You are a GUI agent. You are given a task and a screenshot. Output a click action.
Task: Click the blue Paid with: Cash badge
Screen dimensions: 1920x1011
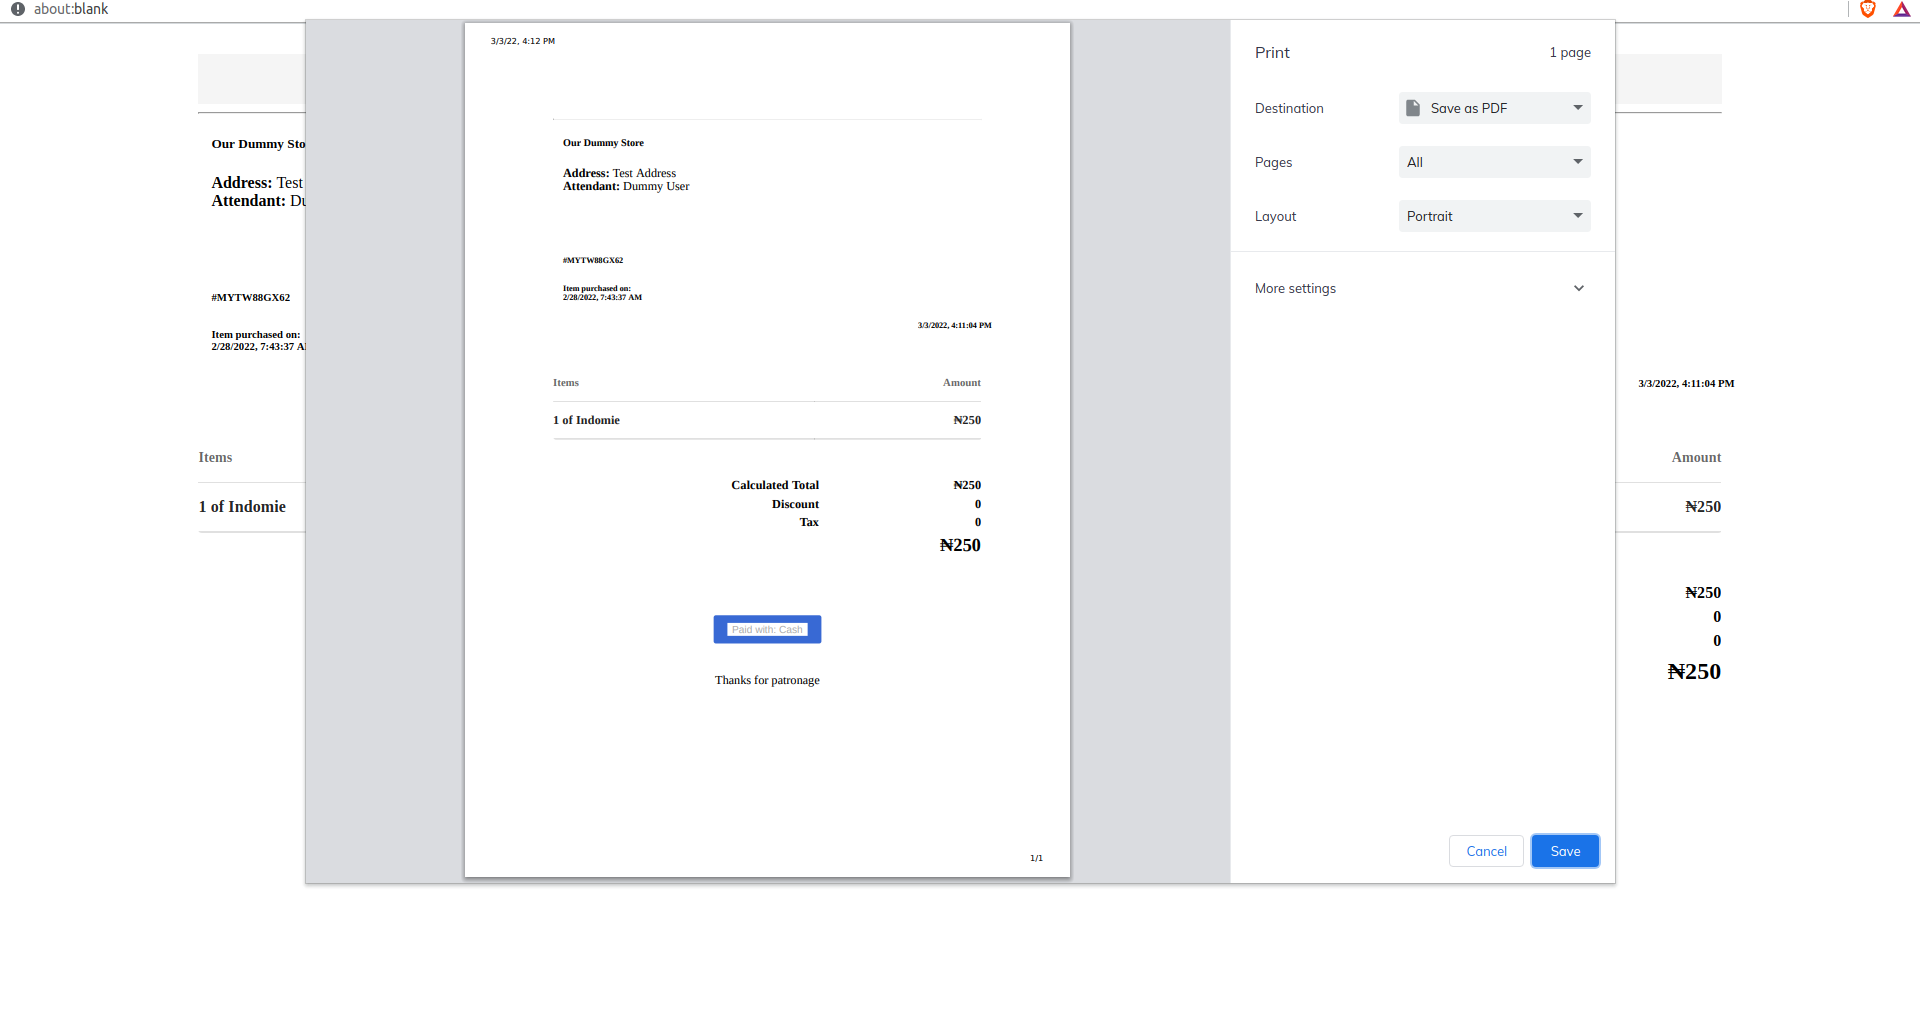point(767,629)
